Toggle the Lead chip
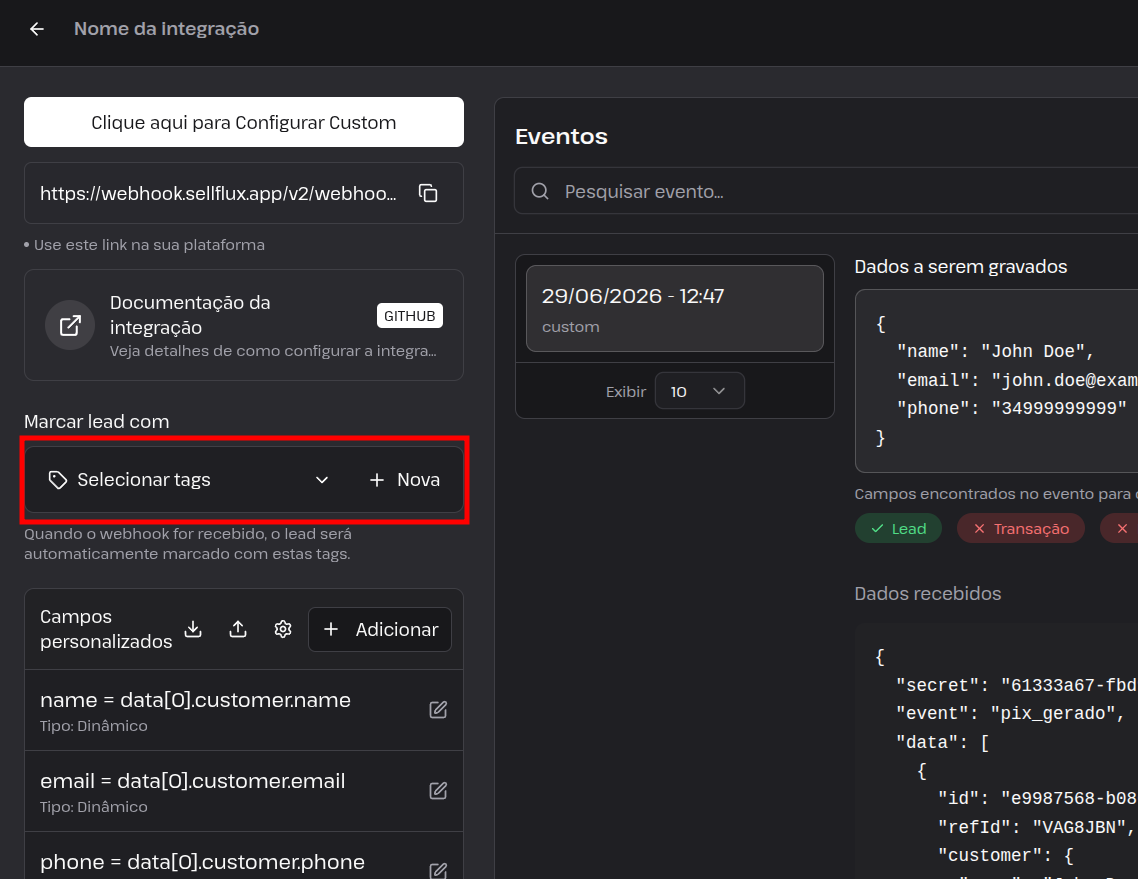Image resolution: width=1138 pixels, height=879 pixels. (x=898, y=528)
